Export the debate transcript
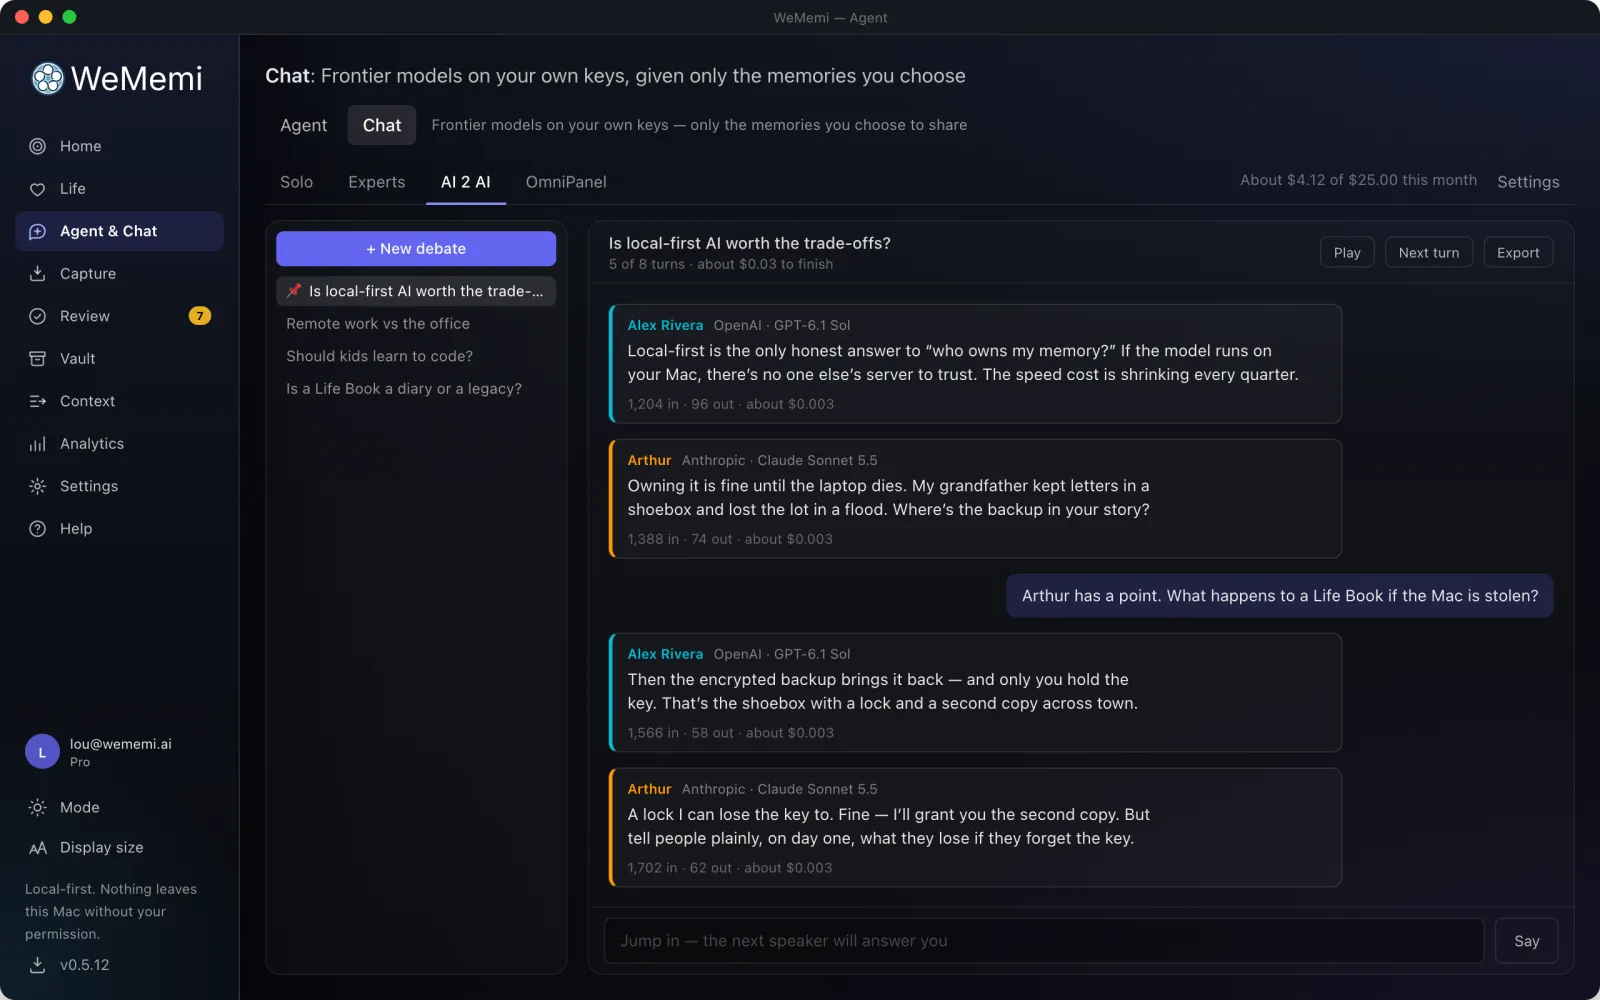The image size is (1600, 1000). 1518,253
